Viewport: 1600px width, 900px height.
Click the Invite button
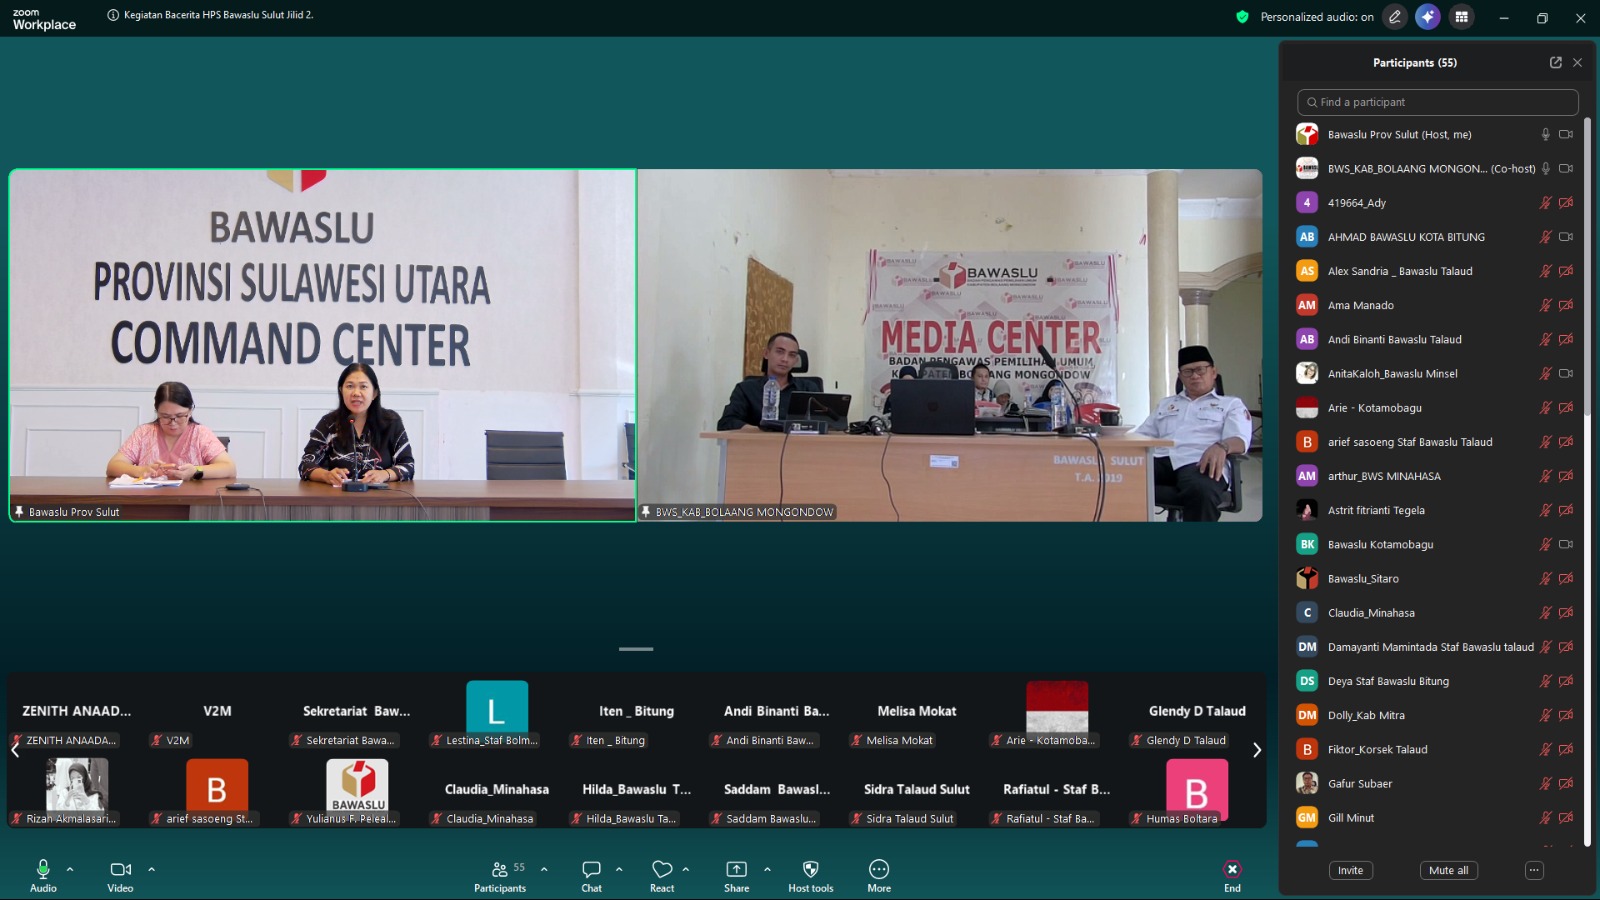pyautogui.click(x=1350, y=870)
